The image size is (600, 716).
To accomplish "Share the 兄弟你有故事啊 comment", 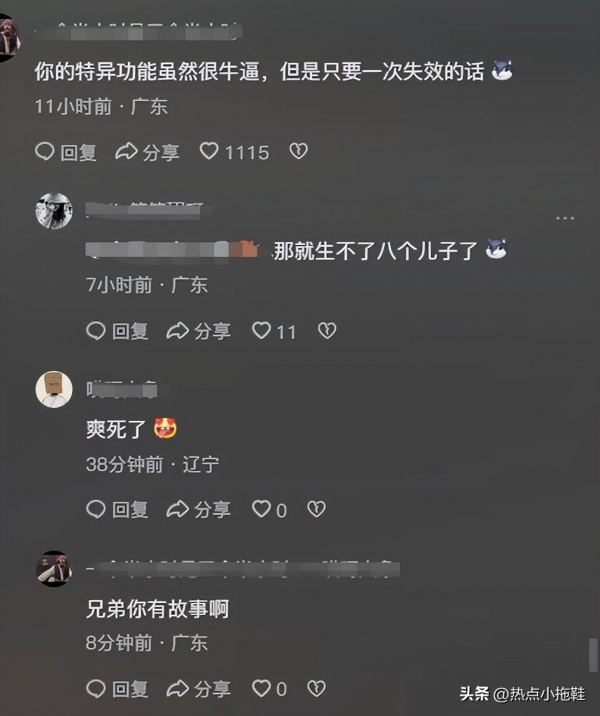I will coord(199,689).
